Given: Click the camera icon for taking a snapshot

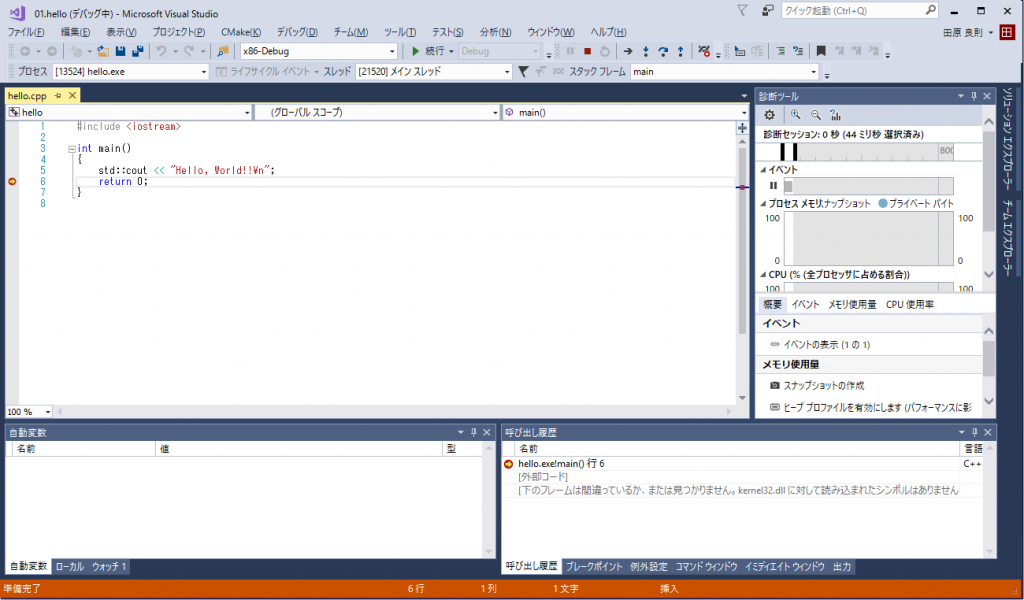Looking at the screenshot, I should click(775, 385).
